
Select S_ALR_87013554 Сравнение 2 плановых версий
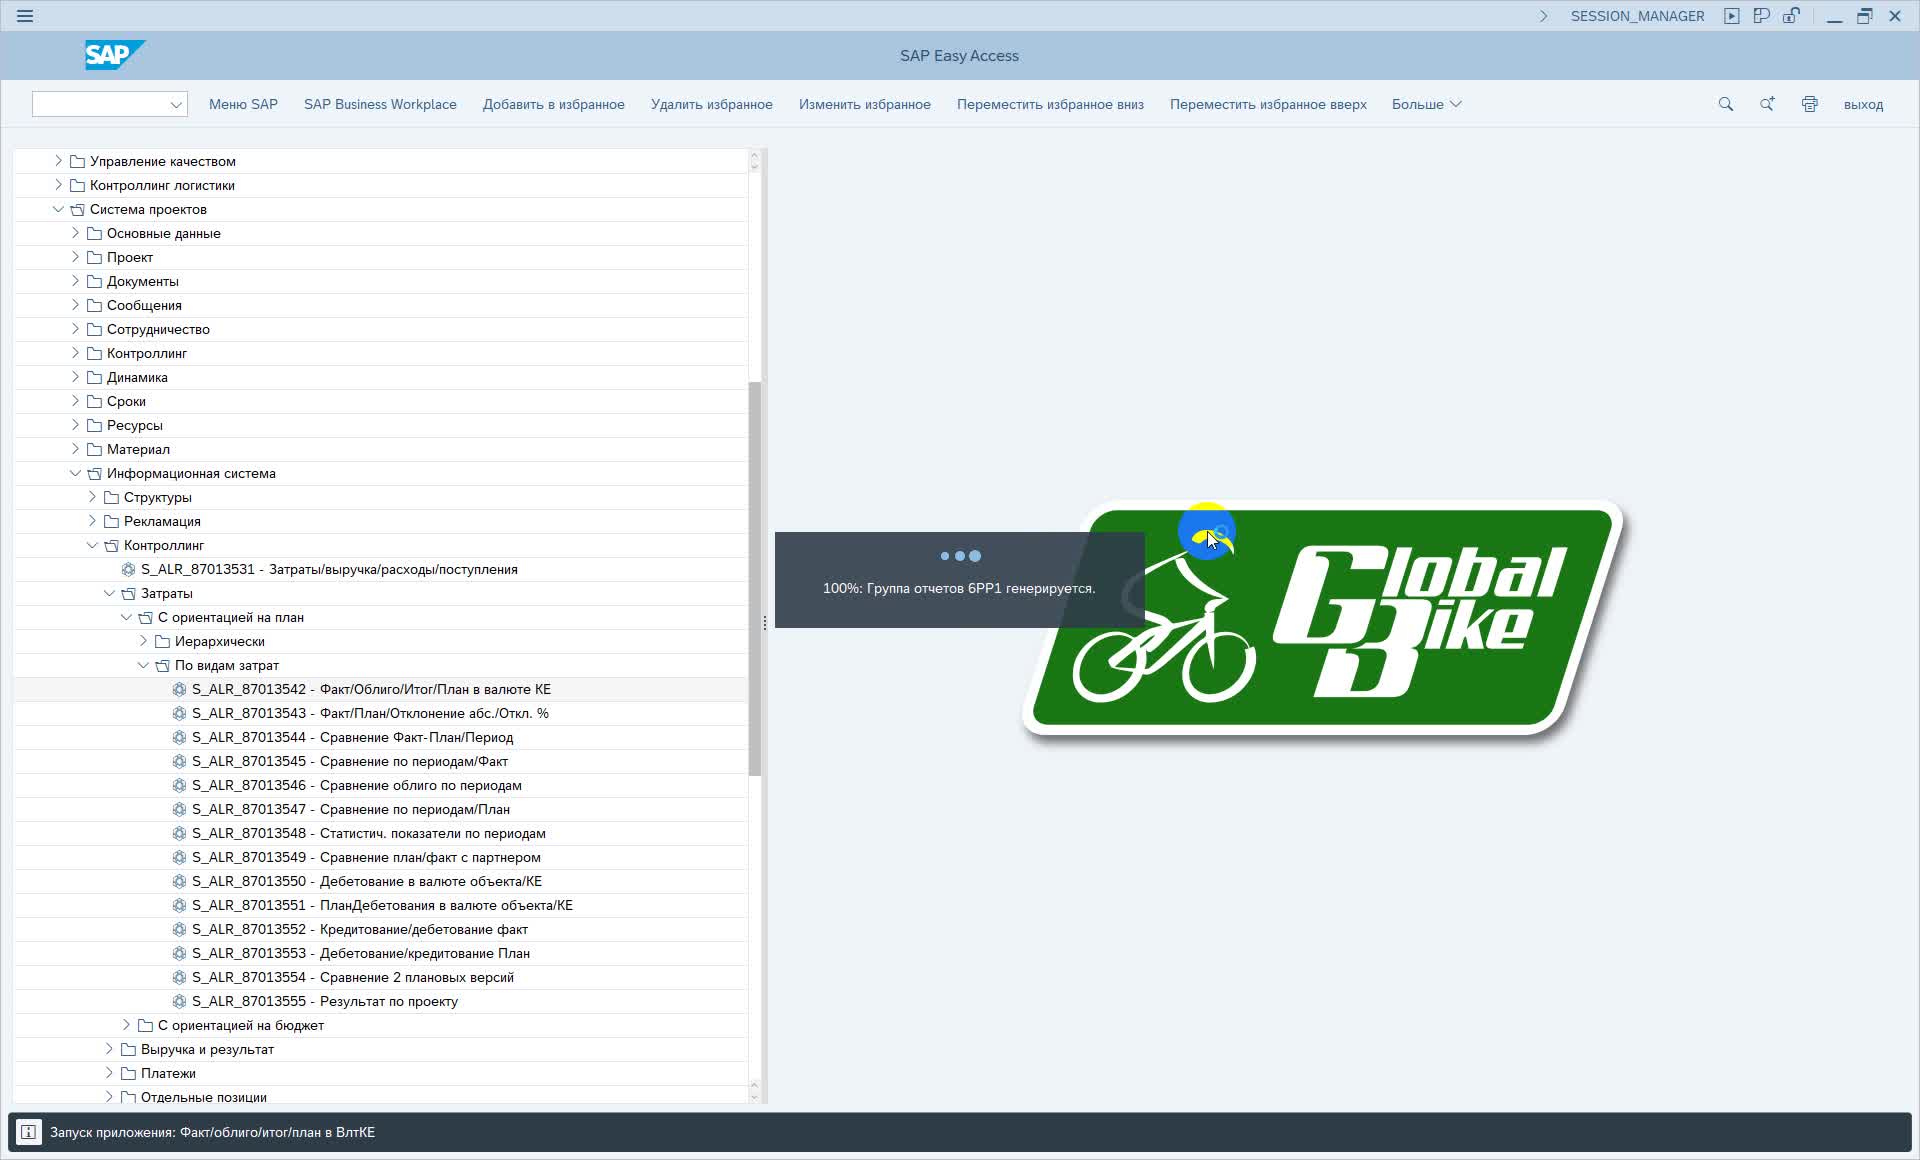point(352,977)
